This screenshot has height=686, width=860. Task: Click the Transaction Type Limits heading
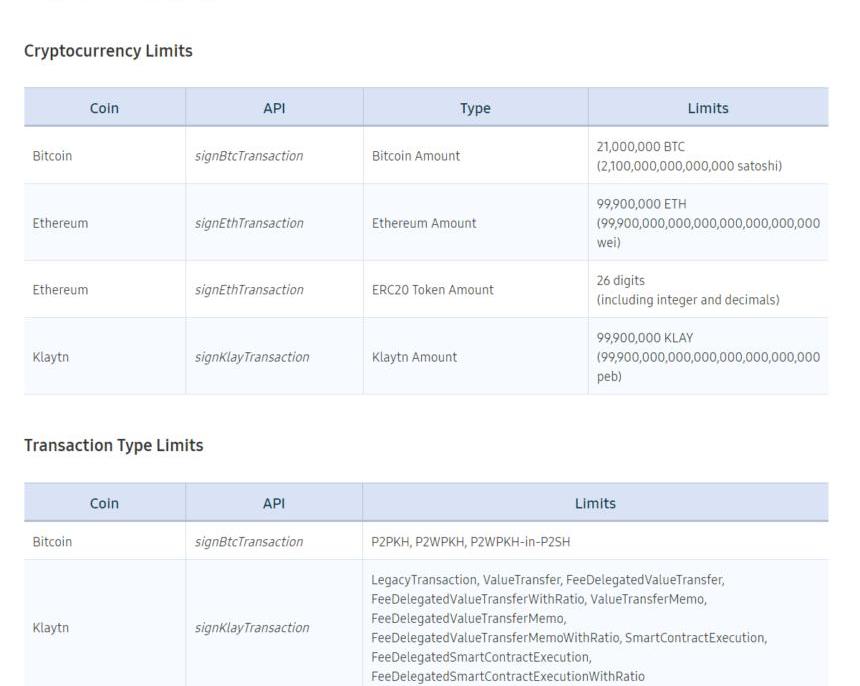(113, 446)
